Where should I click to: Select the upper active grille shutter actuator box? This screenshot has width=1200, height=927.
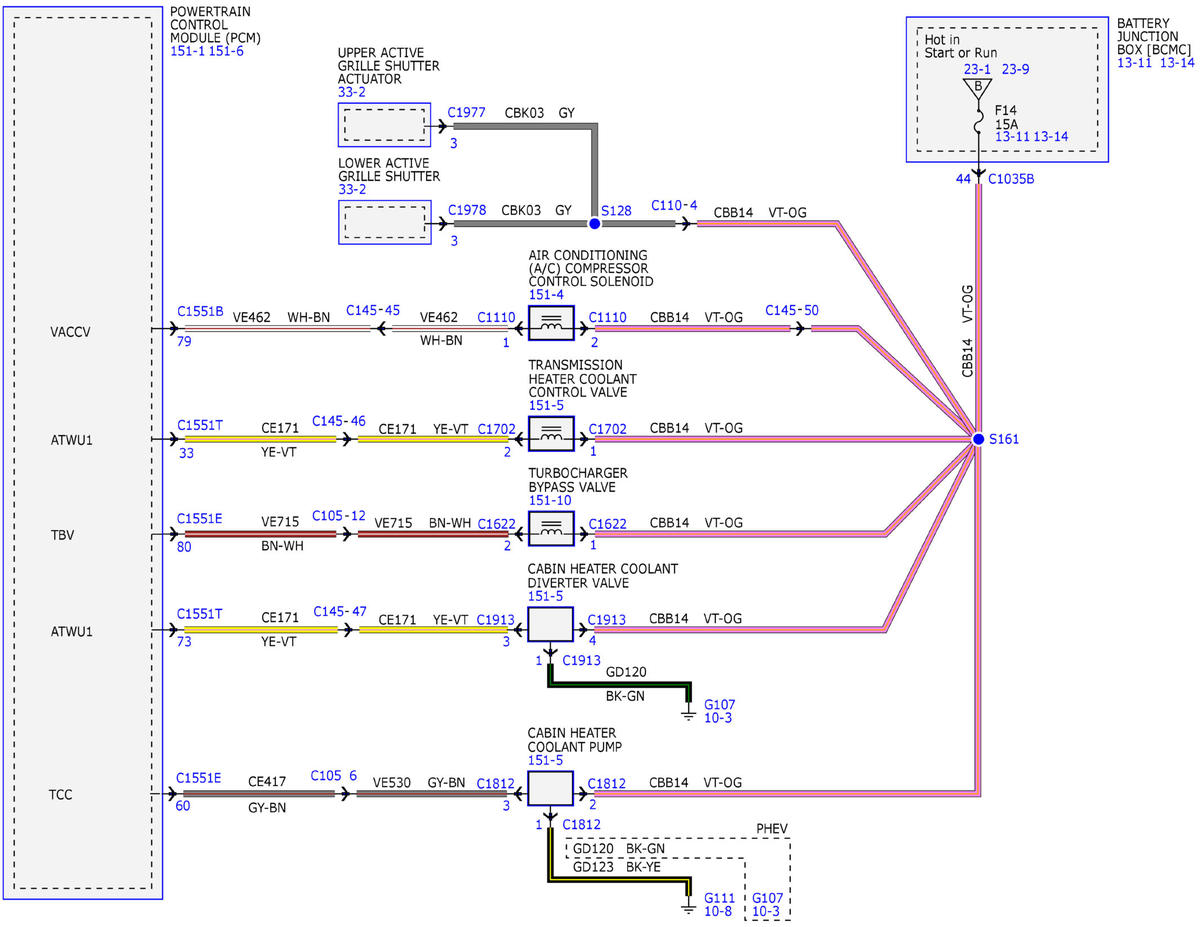pos(384,126)
